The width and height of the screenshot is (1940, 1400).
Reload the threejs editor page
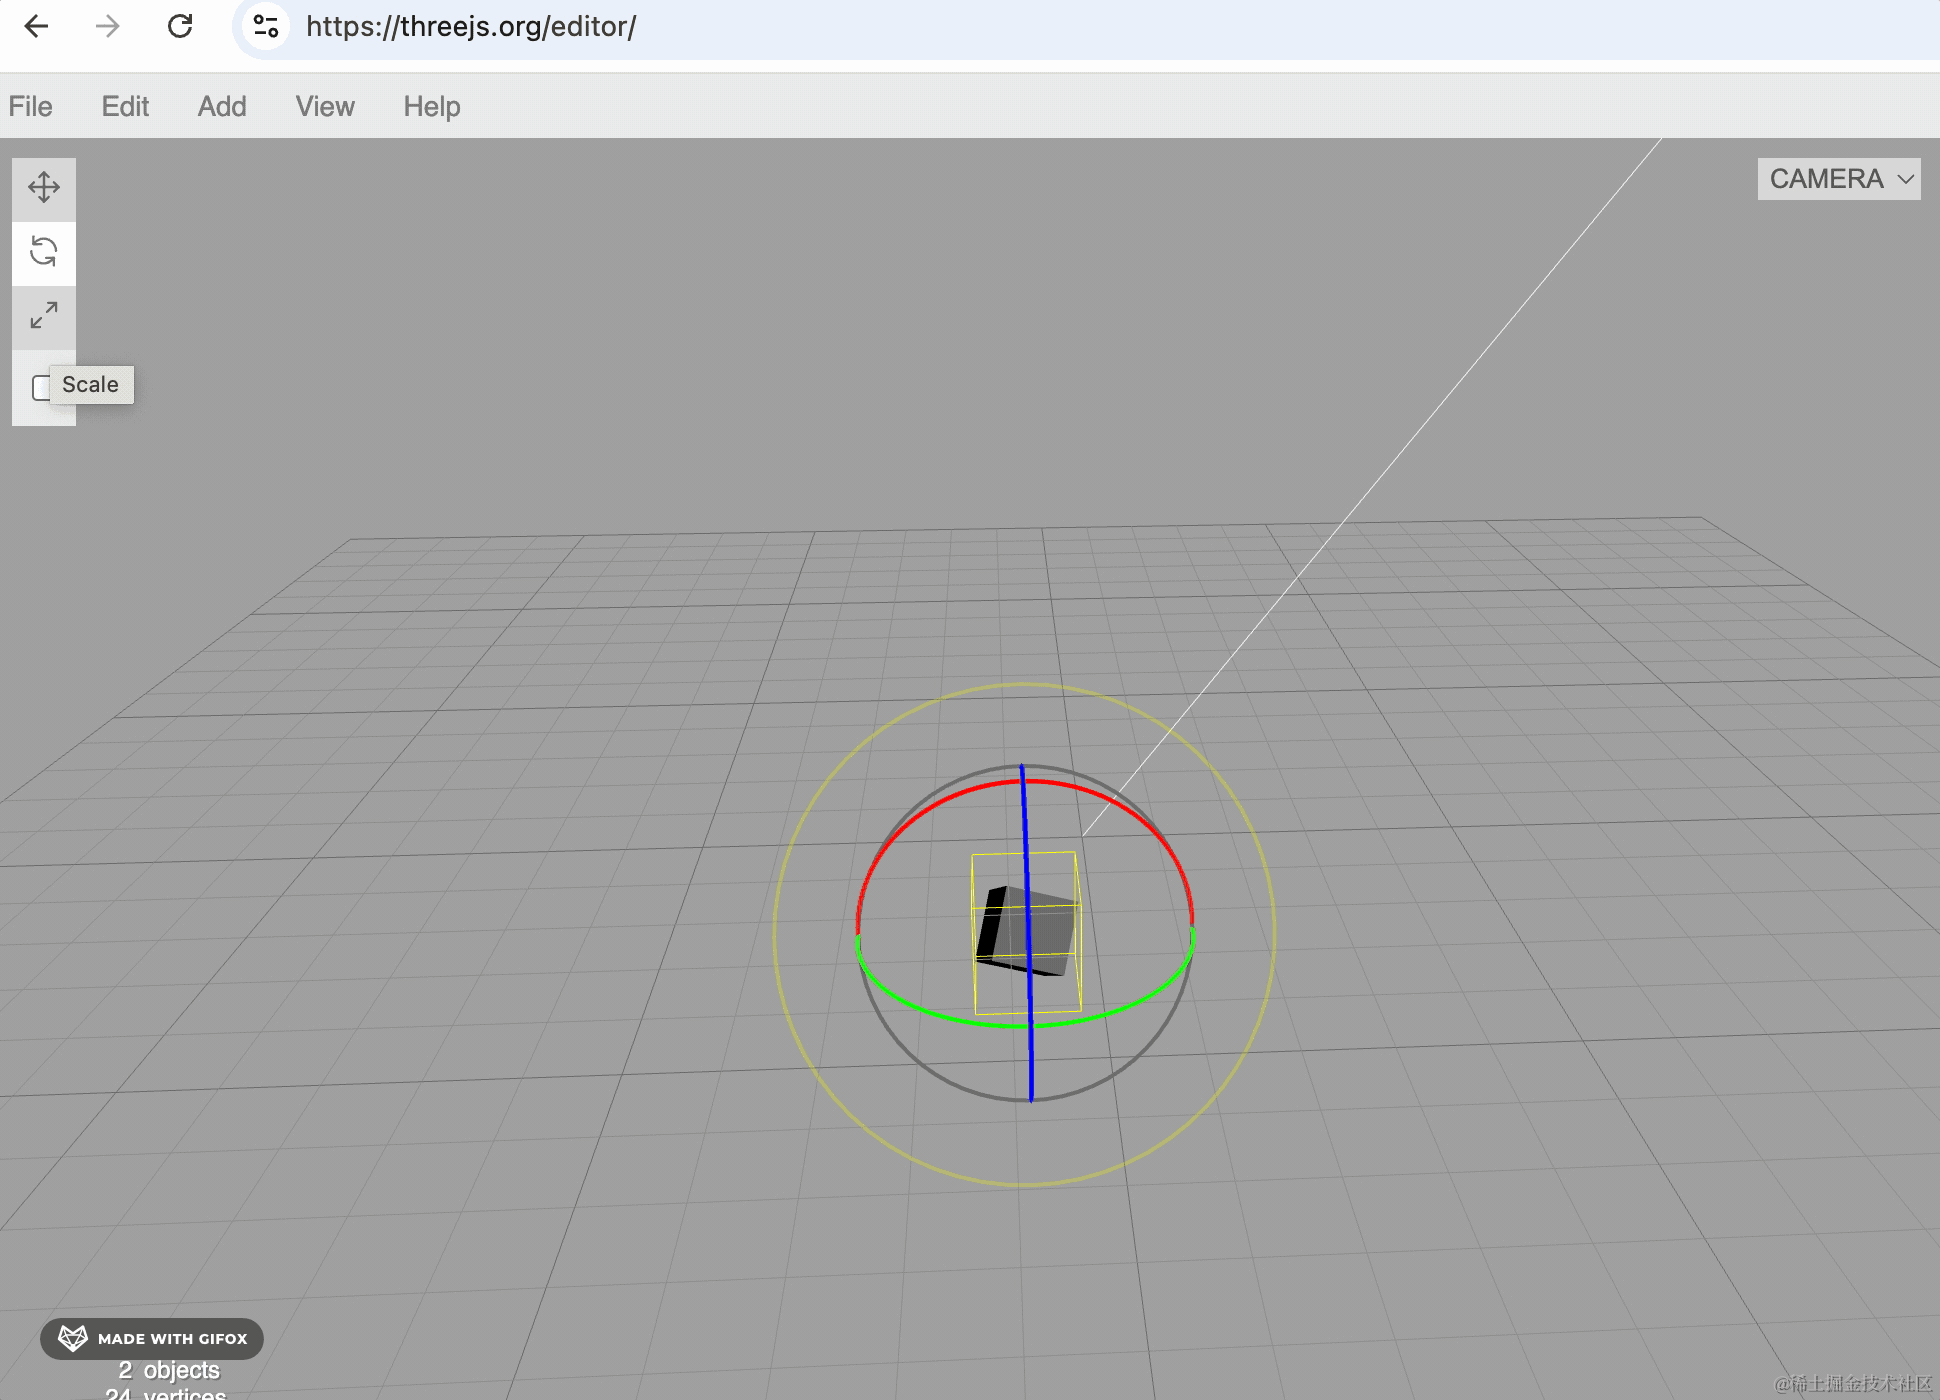[x=180, y=26]
